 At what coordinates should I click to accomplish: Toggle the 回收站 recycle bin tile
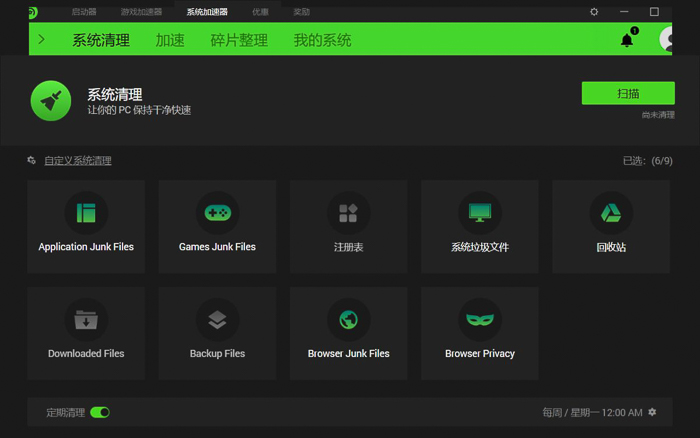click(611, 227)
